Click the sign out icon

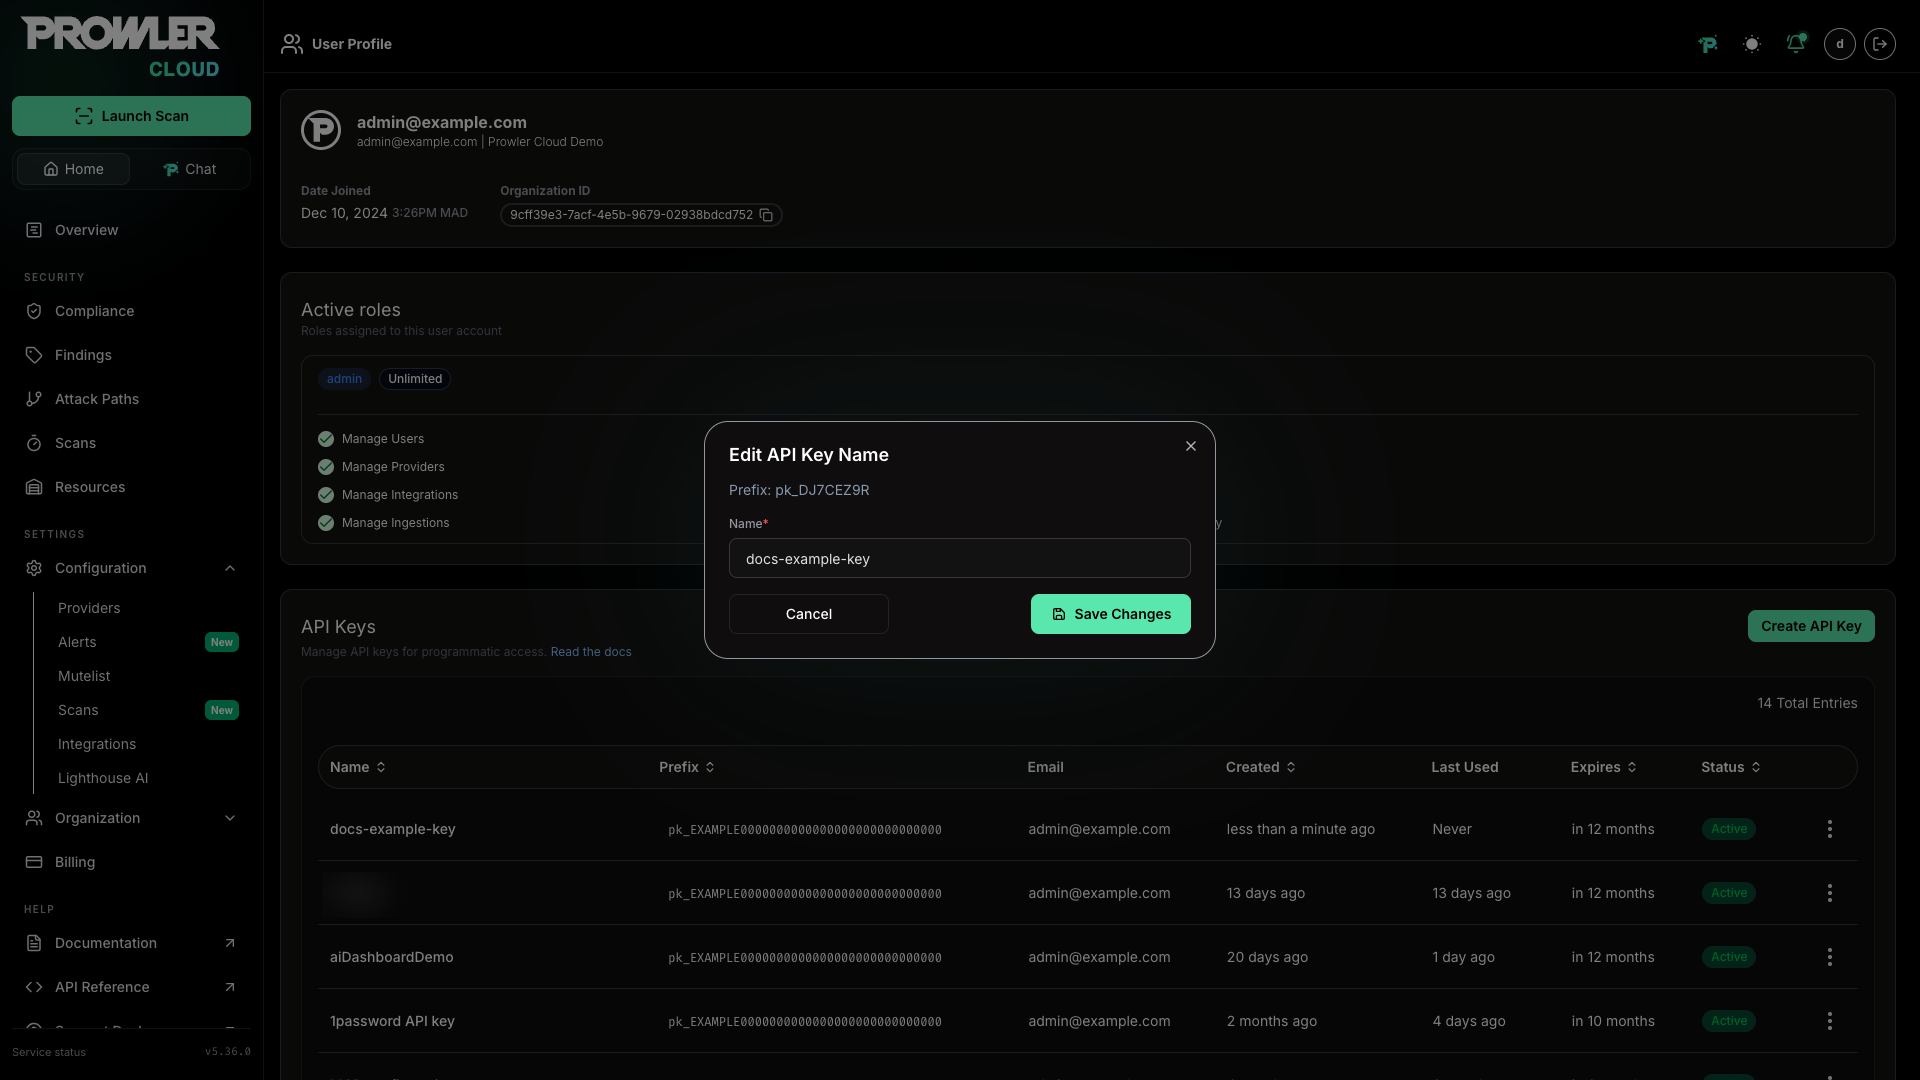(1880, 44)
